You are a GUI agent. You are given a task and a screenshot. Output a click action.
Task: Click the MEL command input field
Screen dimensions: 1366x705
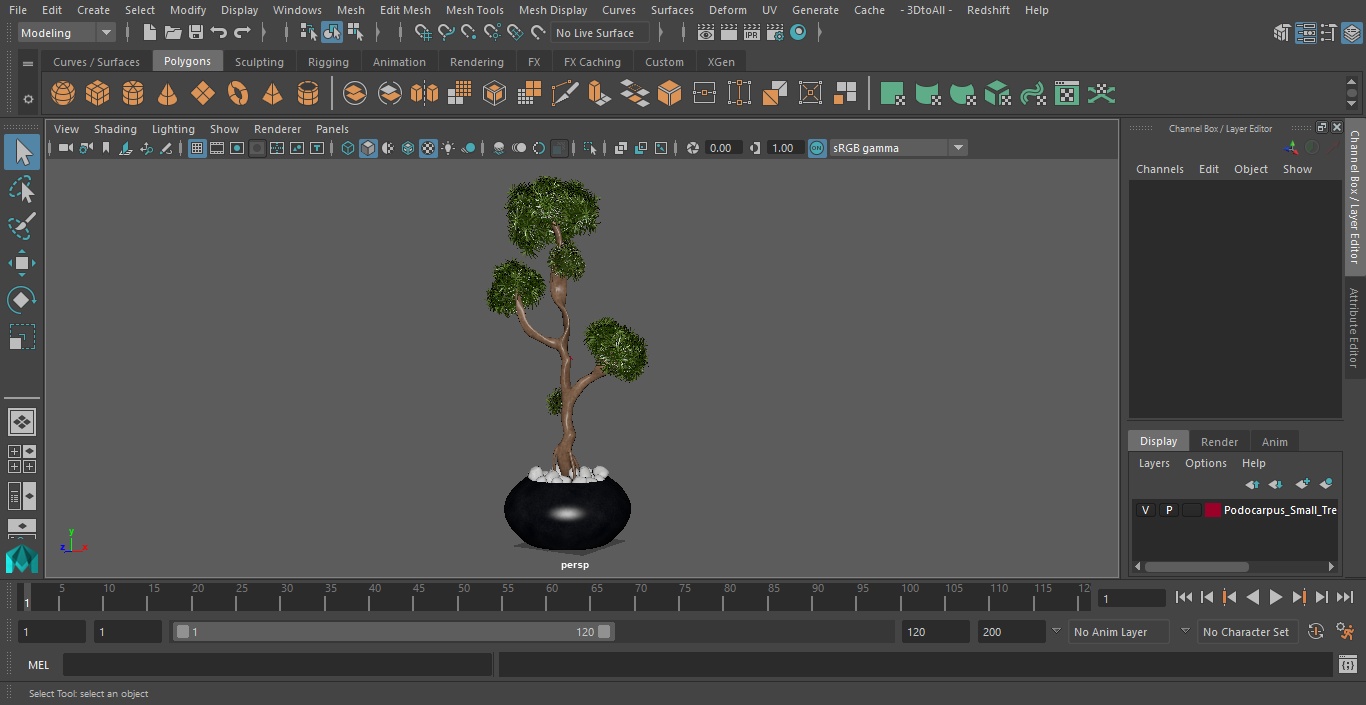277,665
